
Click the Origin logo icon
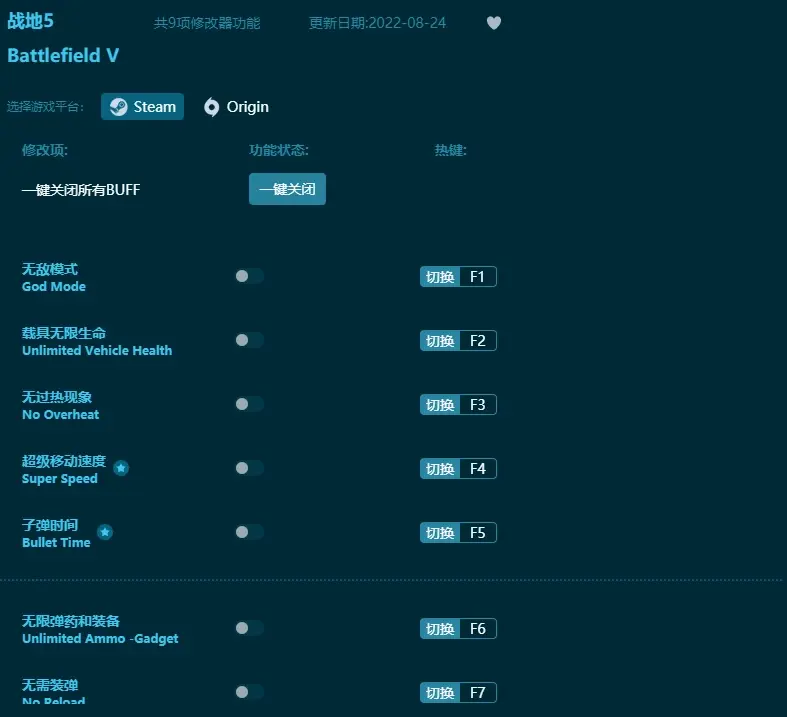(212, 107)
